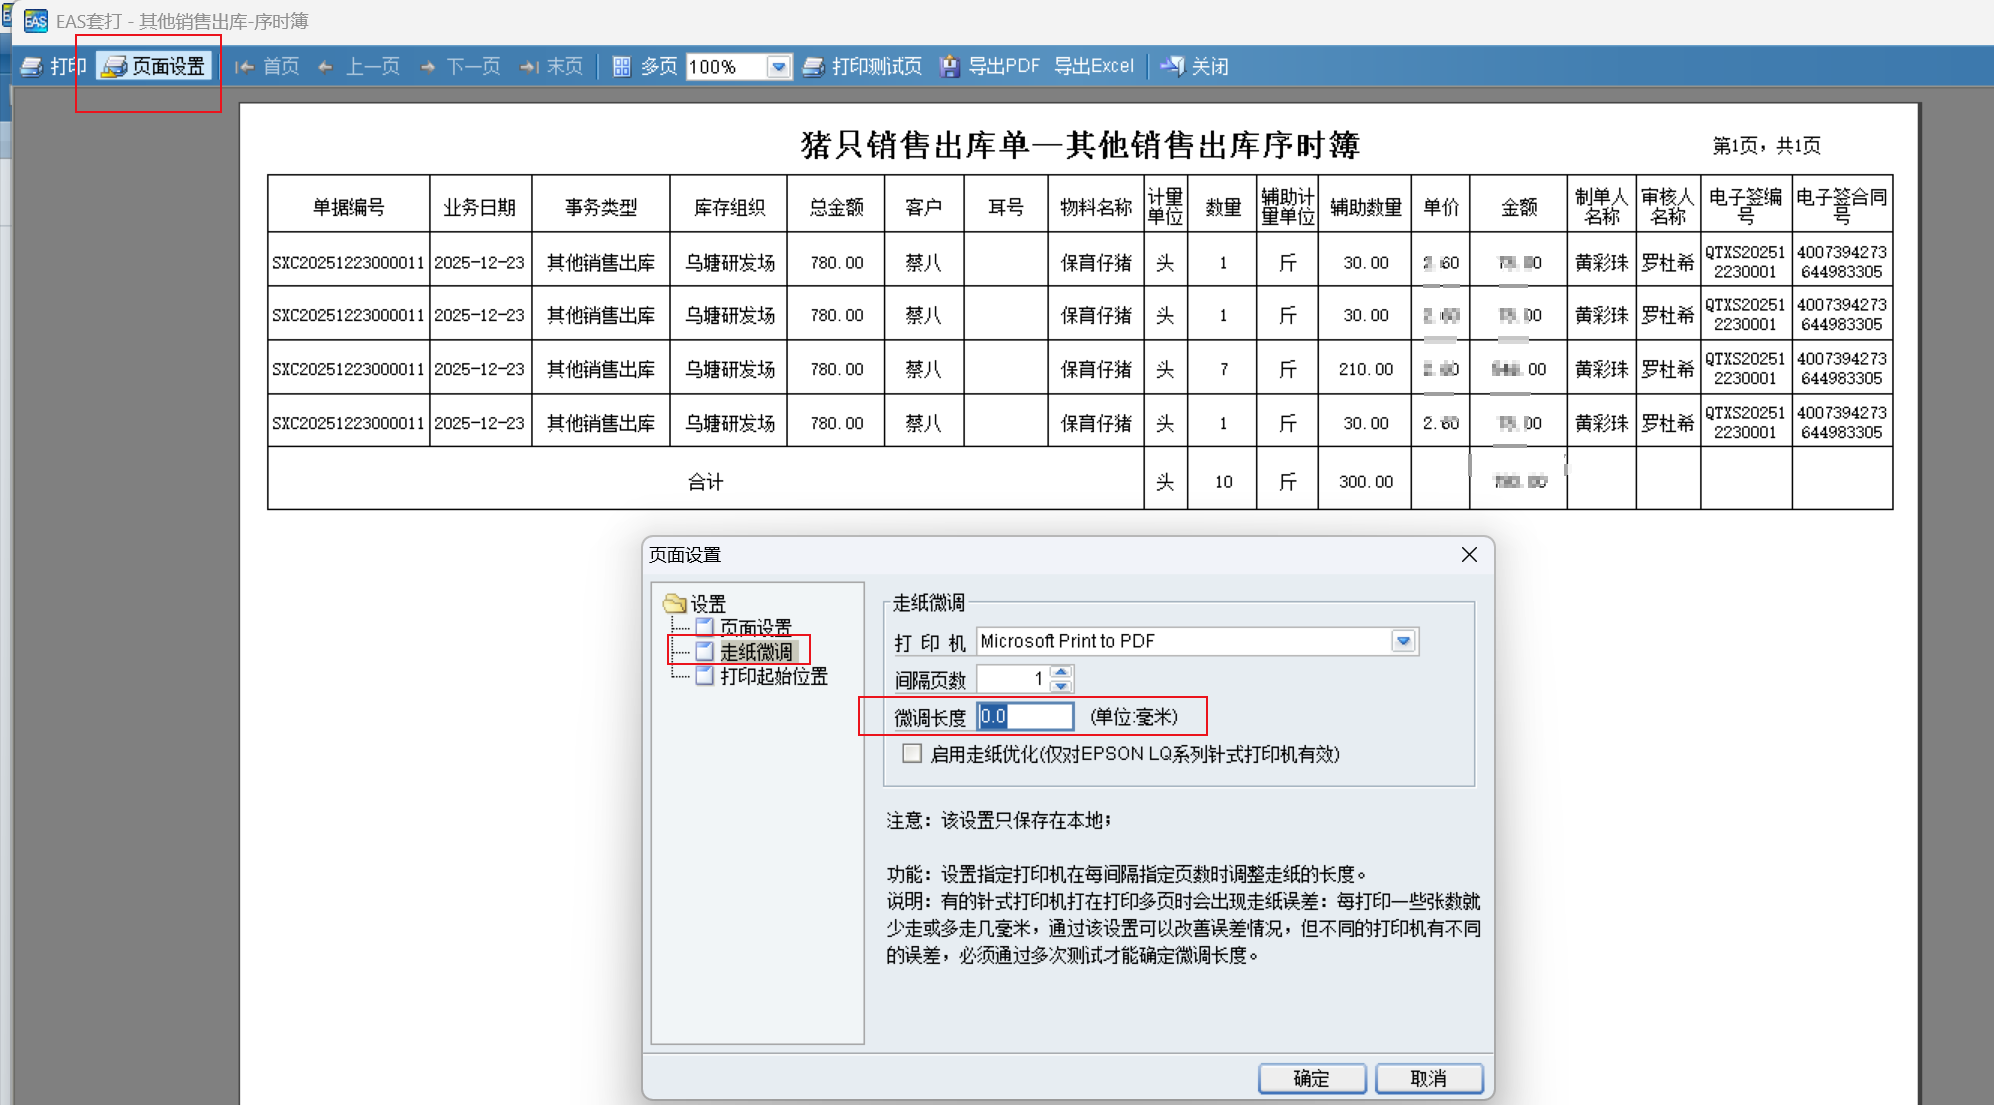The width and height of the screenshot is (1994, 1105).
Task: Click the next page arrow
Action: [x=428, y=67]
